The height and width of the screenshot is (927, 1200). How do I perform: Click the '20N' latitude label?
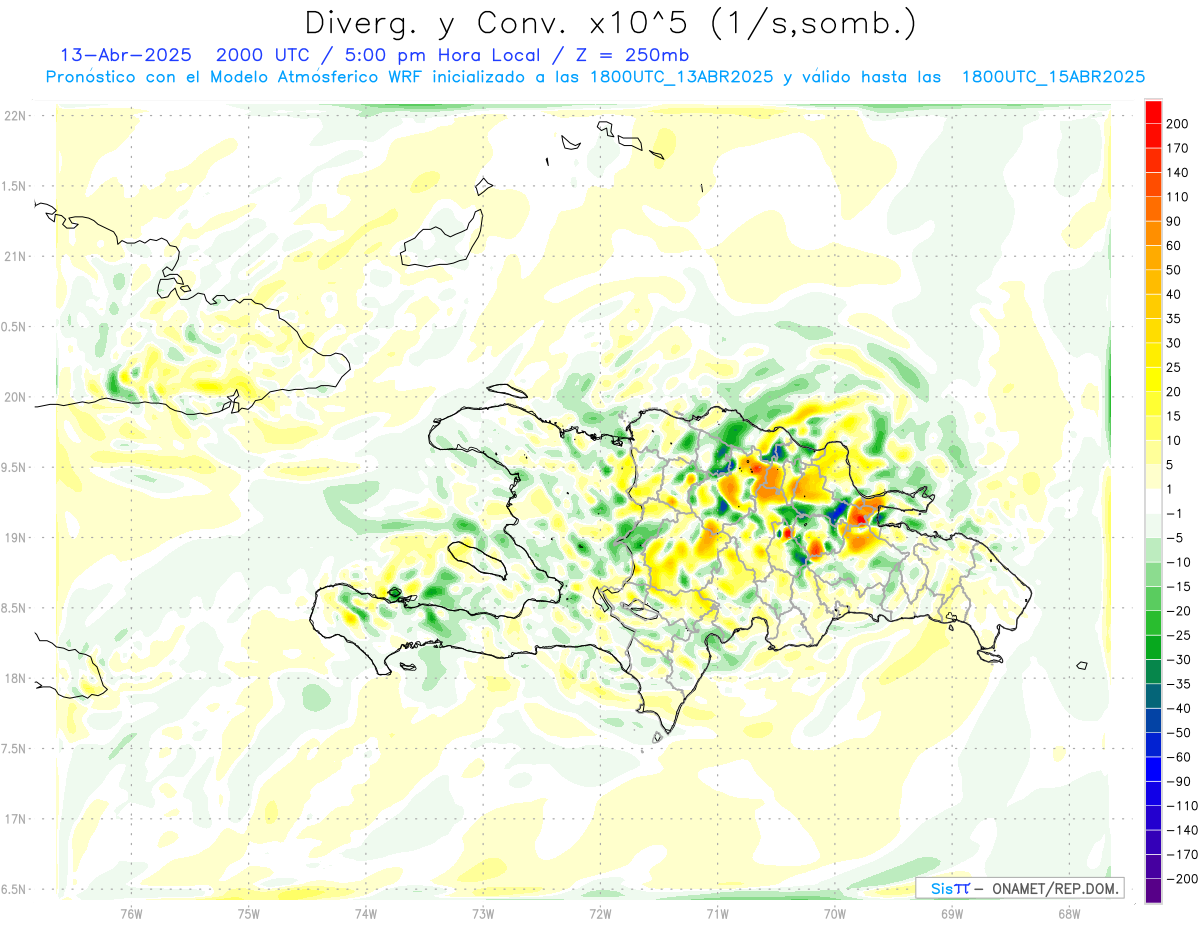pyautogui.click(x=14, y=397)
